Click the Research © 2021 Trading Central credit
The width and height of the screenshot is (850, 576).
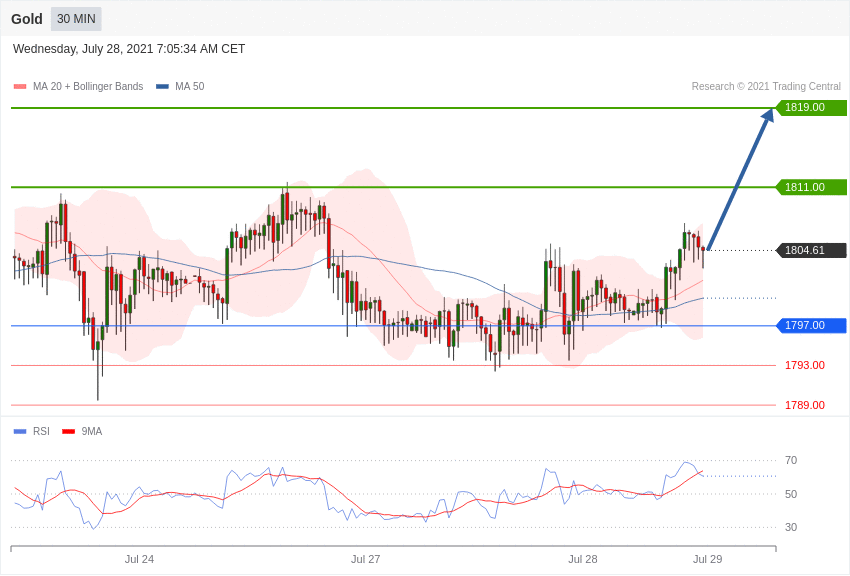point(766,86)
